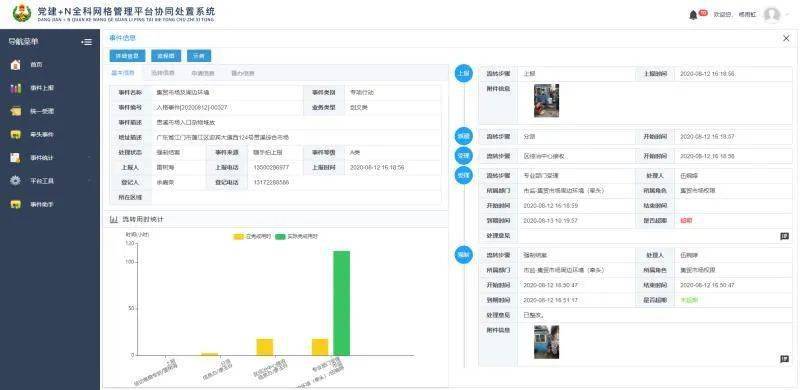Click the yellow bar next to green bar
Viewport: 800px width, 390px height.
[320, 347]
